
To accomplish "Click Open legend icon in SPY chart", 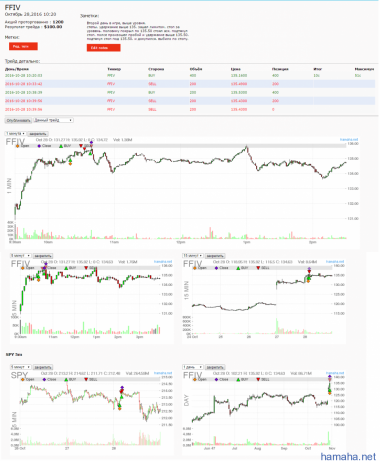I will click(x=23, y=379).
